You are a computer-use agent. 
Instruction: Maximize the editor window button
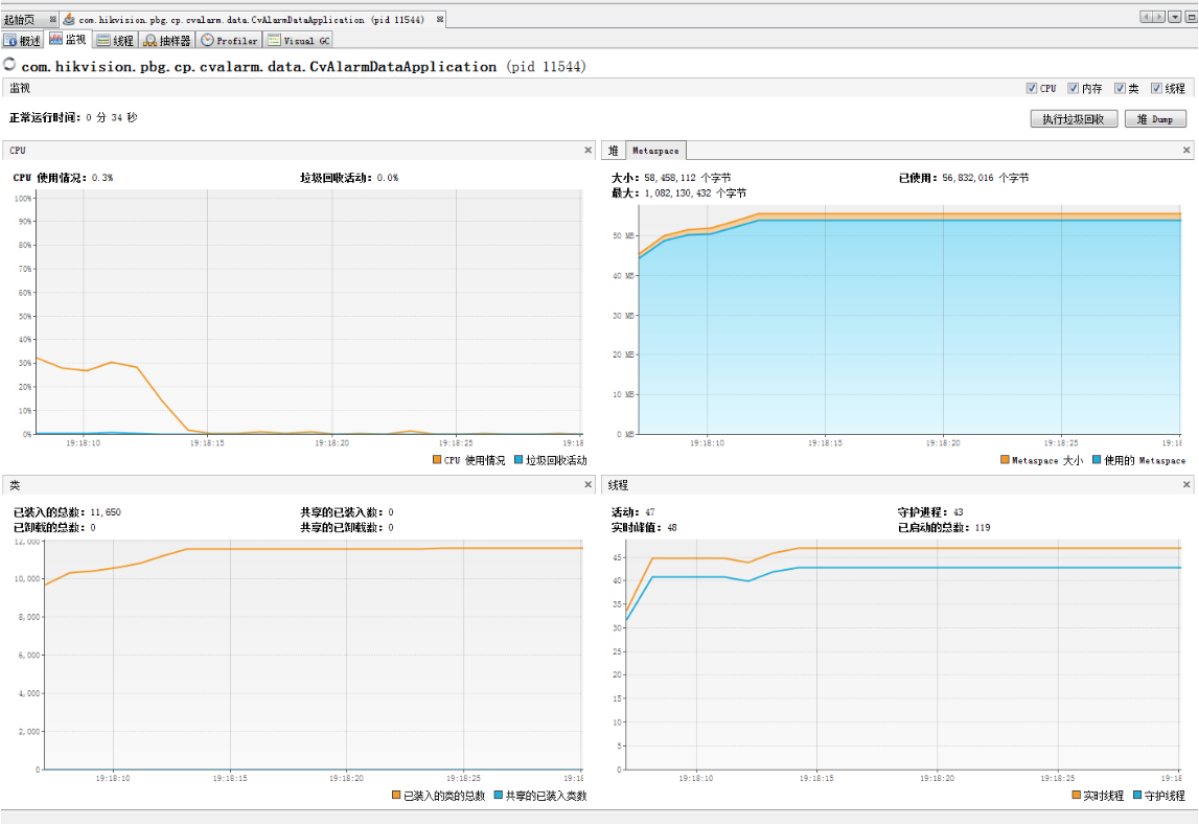(1191, 17)
